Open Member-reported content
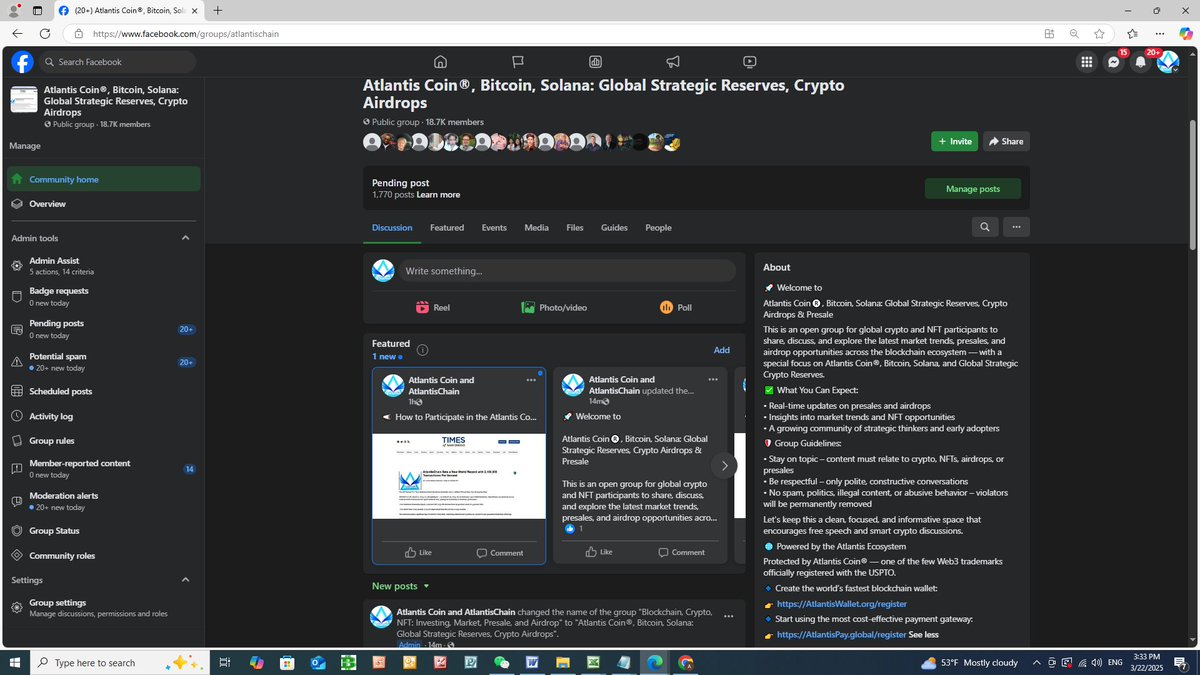The image size is (1200, 675). 103,469
